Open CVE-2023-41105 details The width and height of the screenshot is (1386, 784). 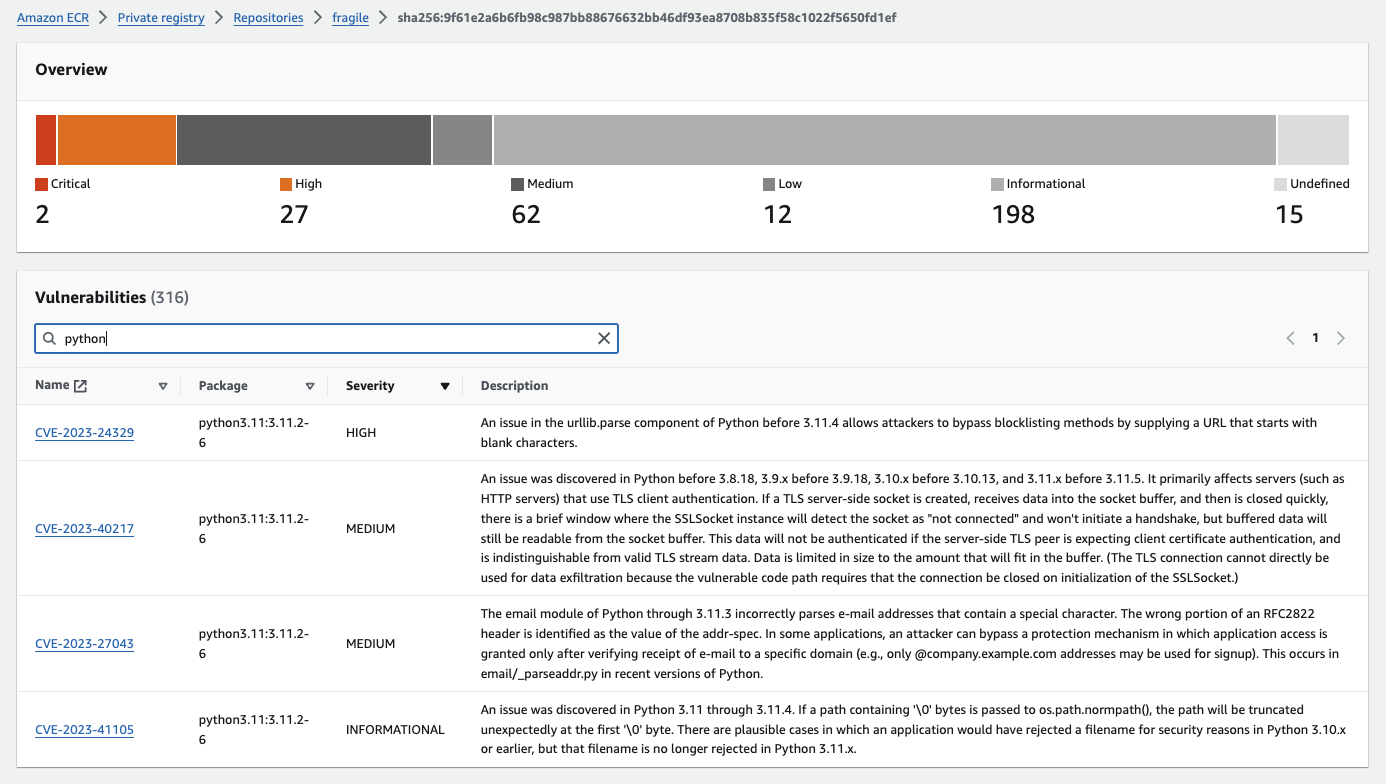click(84, 730)
